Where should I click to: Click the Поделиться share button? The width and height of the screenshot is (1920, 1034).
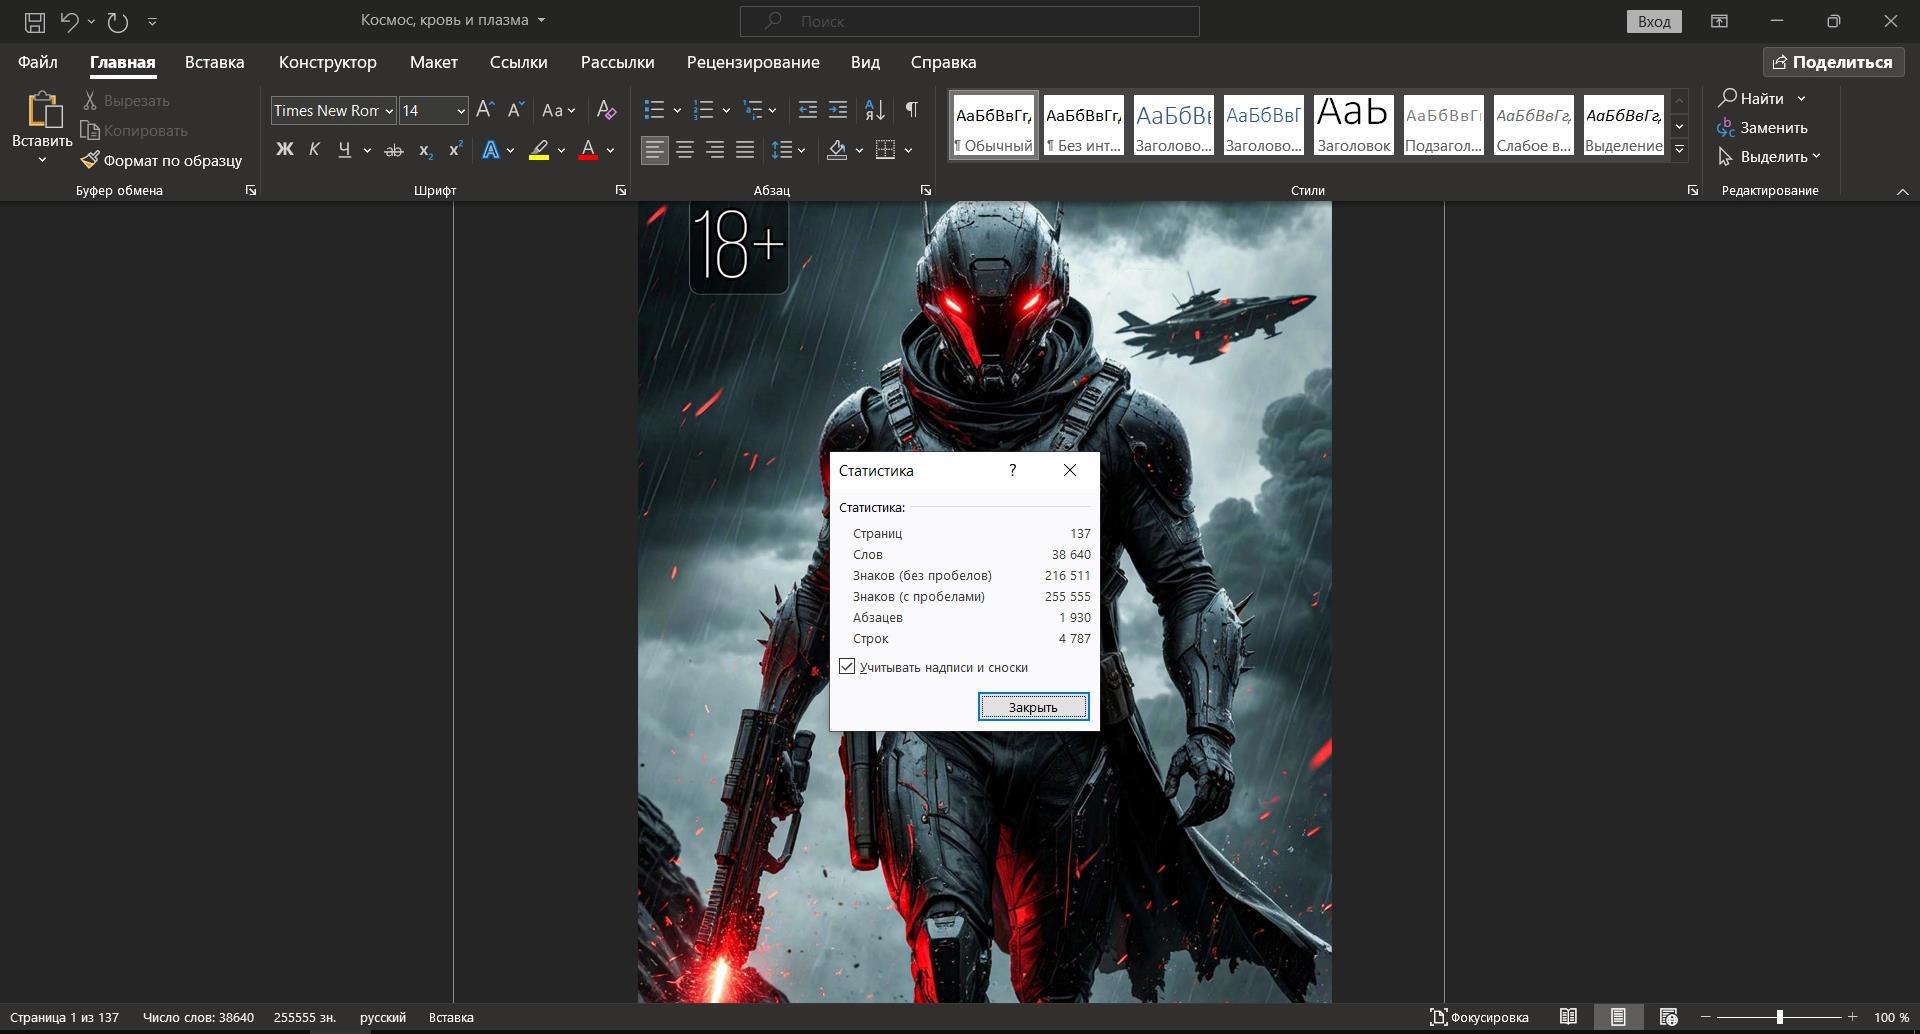point(1832,62)
